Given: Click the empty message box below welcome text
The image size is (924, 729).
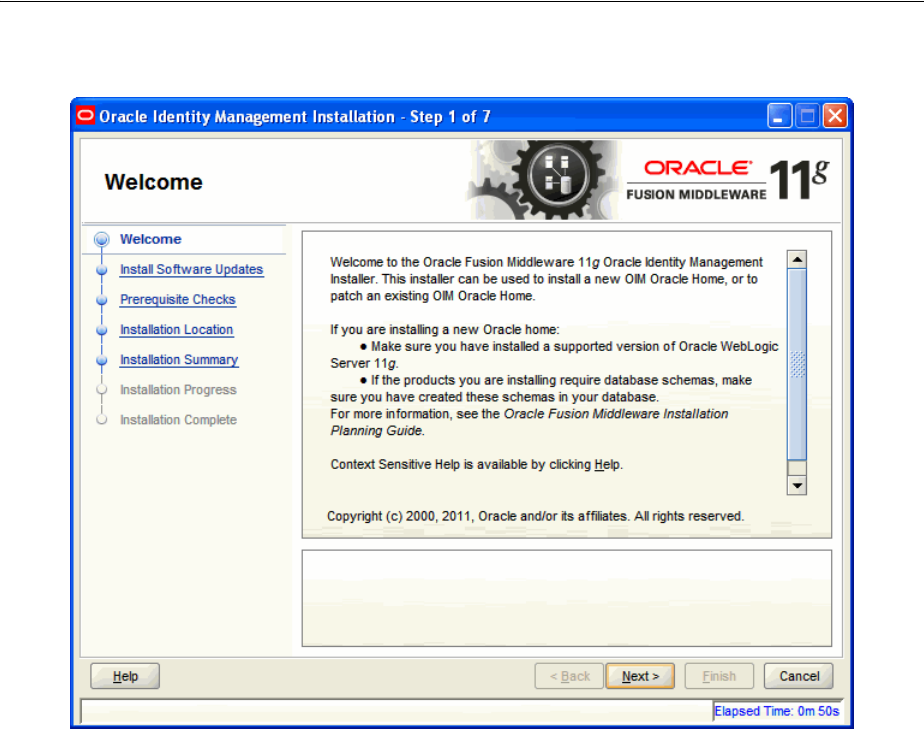Looking at the screenshot, I should click(x=566, y=598).
